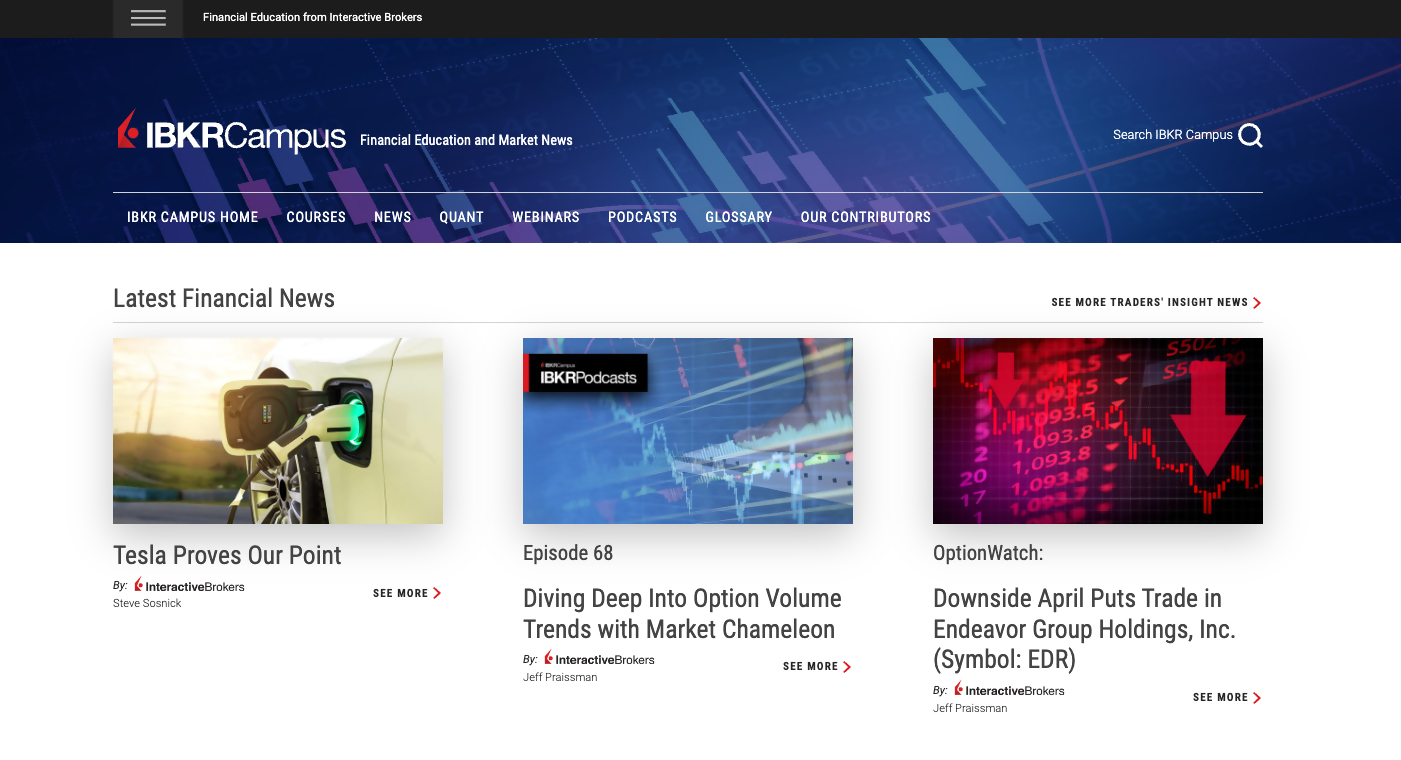
Task: Click Financial Education from Interactive Brokers text
Action: (312, 17)
